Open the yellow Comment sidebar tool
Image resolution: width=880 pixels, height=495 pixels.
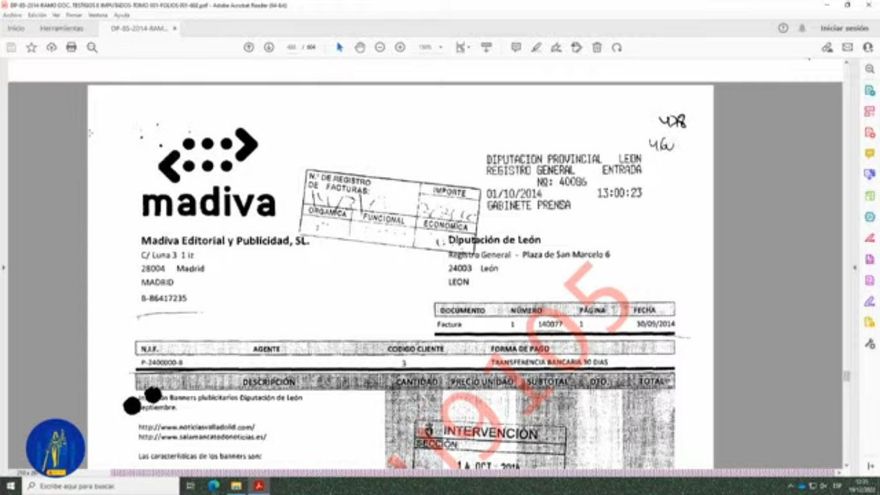click(x=869, y=153)
